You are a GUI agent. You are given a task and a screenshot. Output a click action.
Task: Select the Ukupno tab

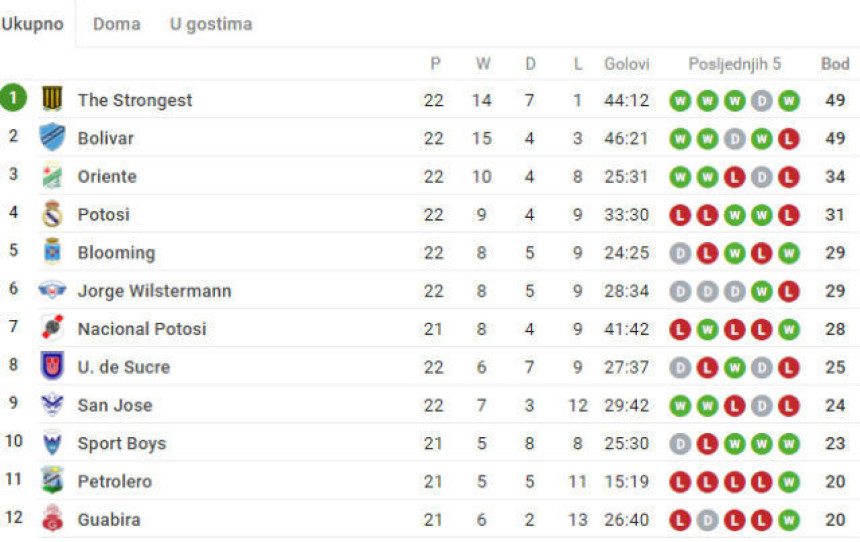pyautogui.click(x=33, y=24)
